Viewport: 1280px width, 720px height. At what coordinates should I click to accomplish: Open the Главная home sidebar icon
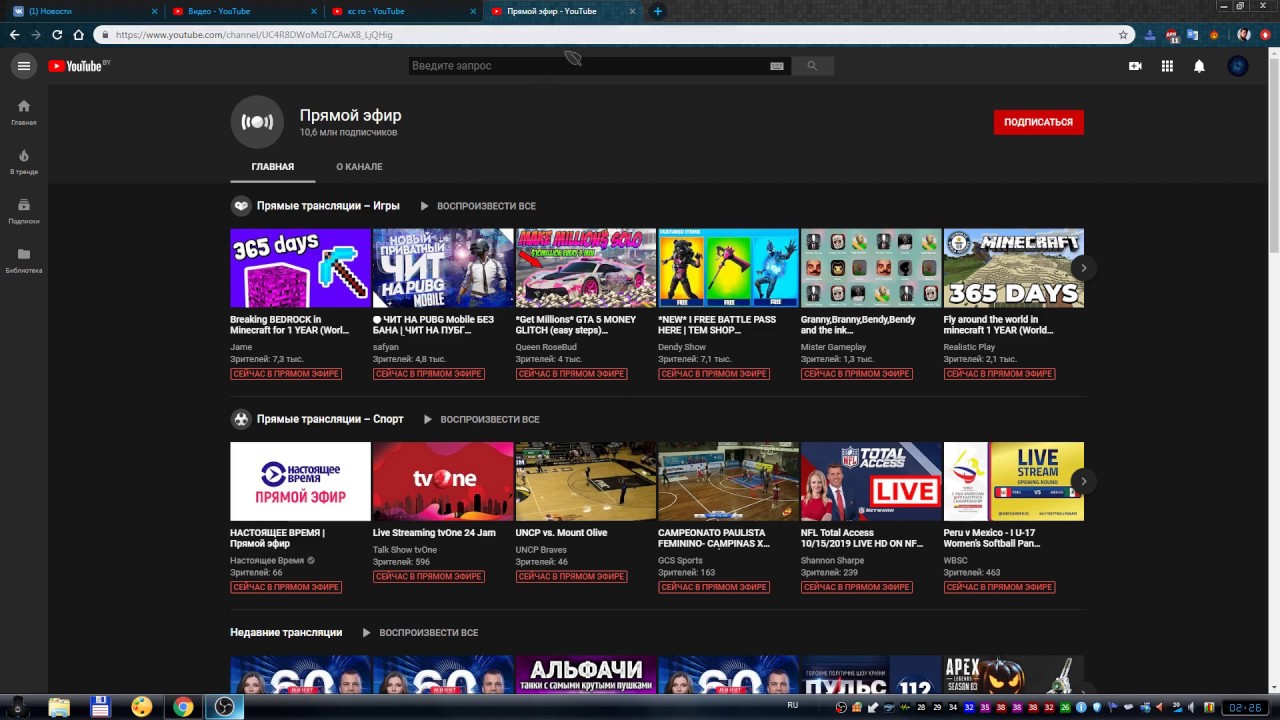point(24,112)
